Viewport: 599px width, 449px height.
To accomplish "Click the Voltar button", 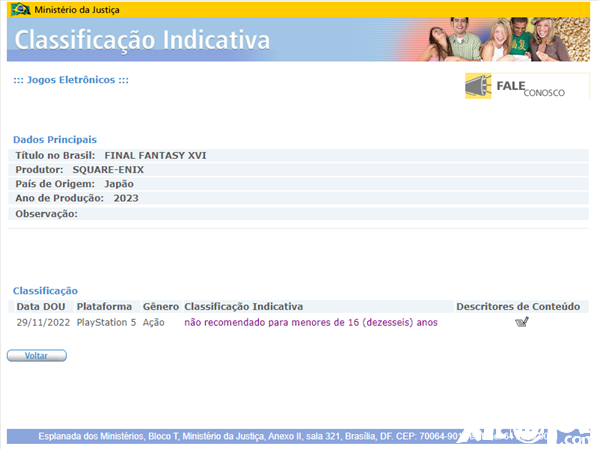I will coord(37,356).
